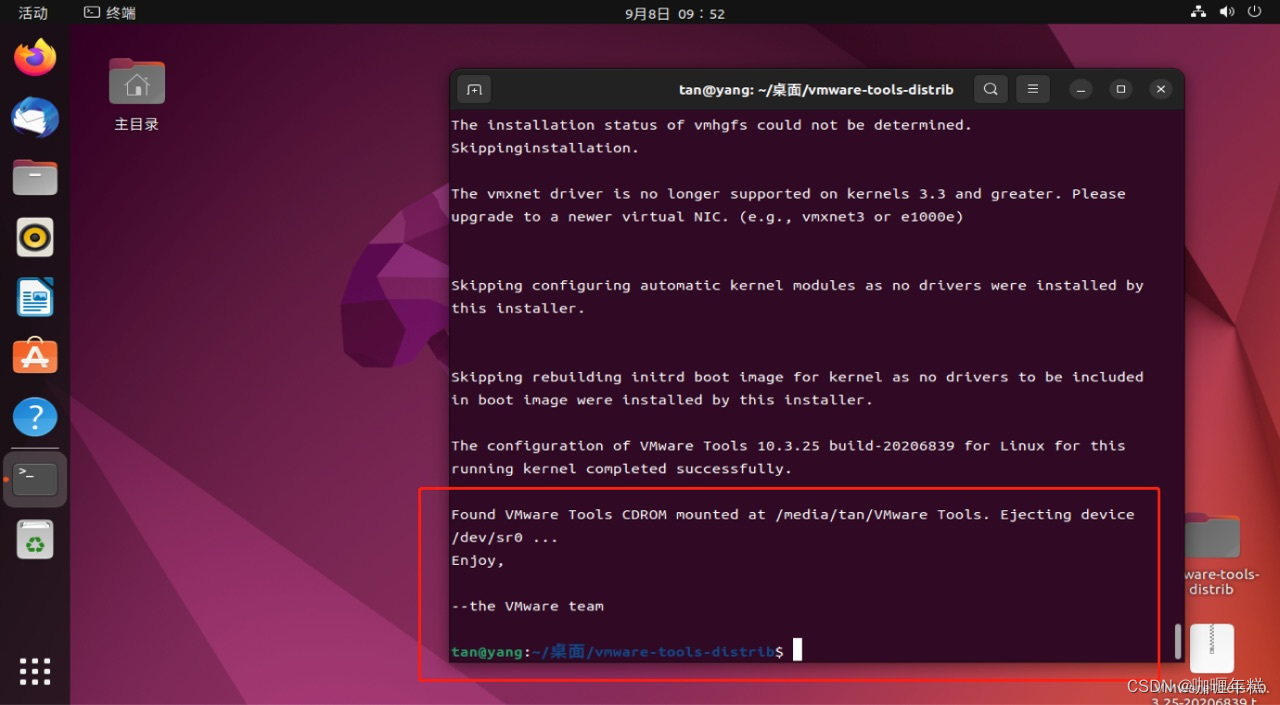Show all applications grid

[x=35, y=671]
